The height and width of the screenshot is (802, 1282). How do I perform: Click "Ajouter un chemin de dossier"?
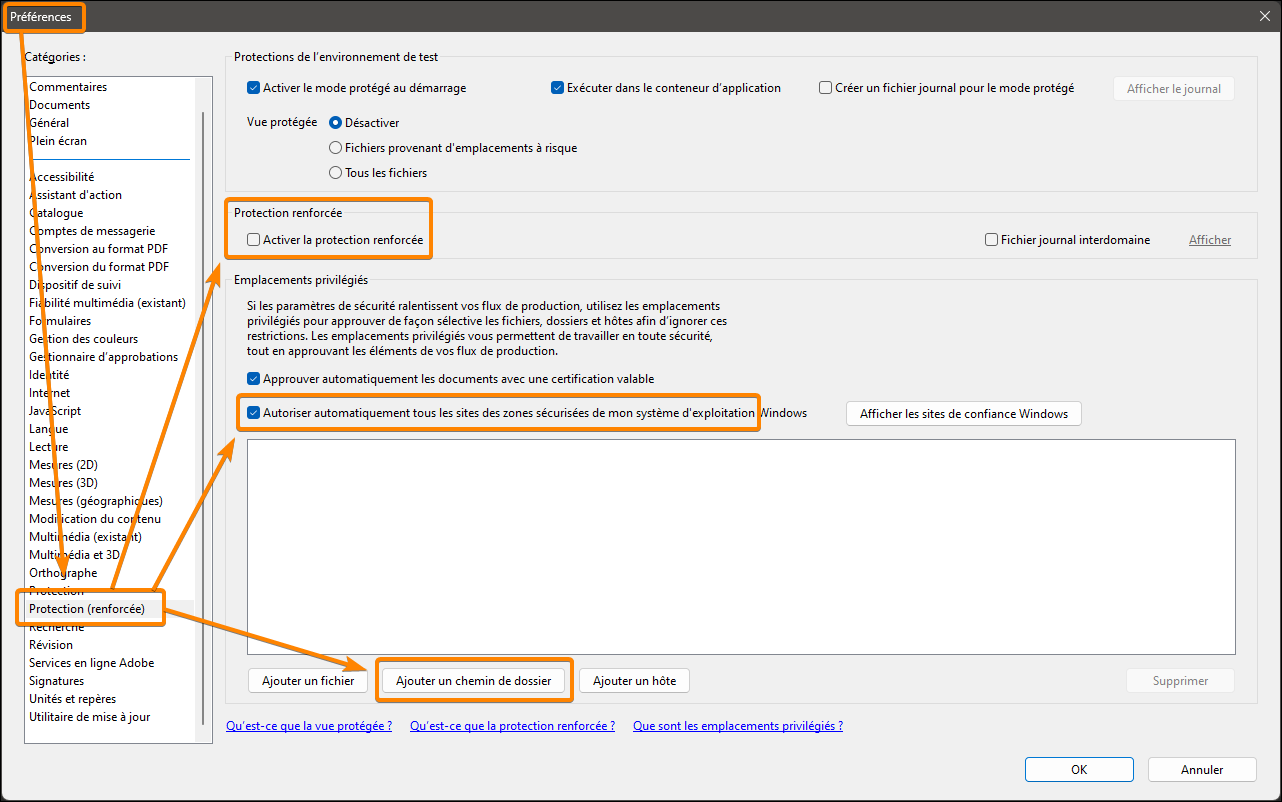coord(473,680)
